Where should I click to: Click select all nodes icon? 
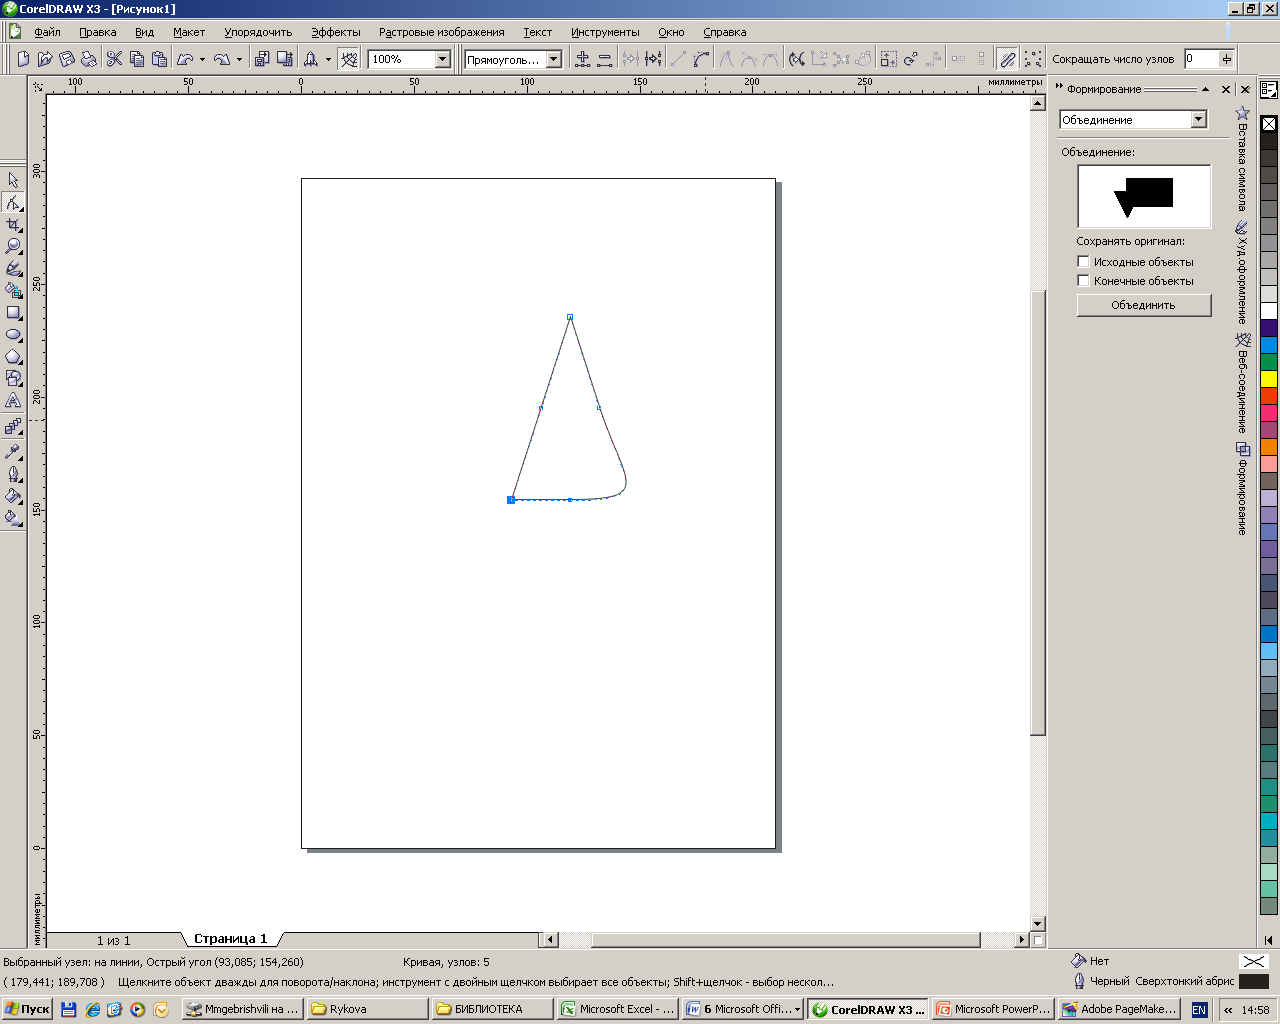(1033, 59)
